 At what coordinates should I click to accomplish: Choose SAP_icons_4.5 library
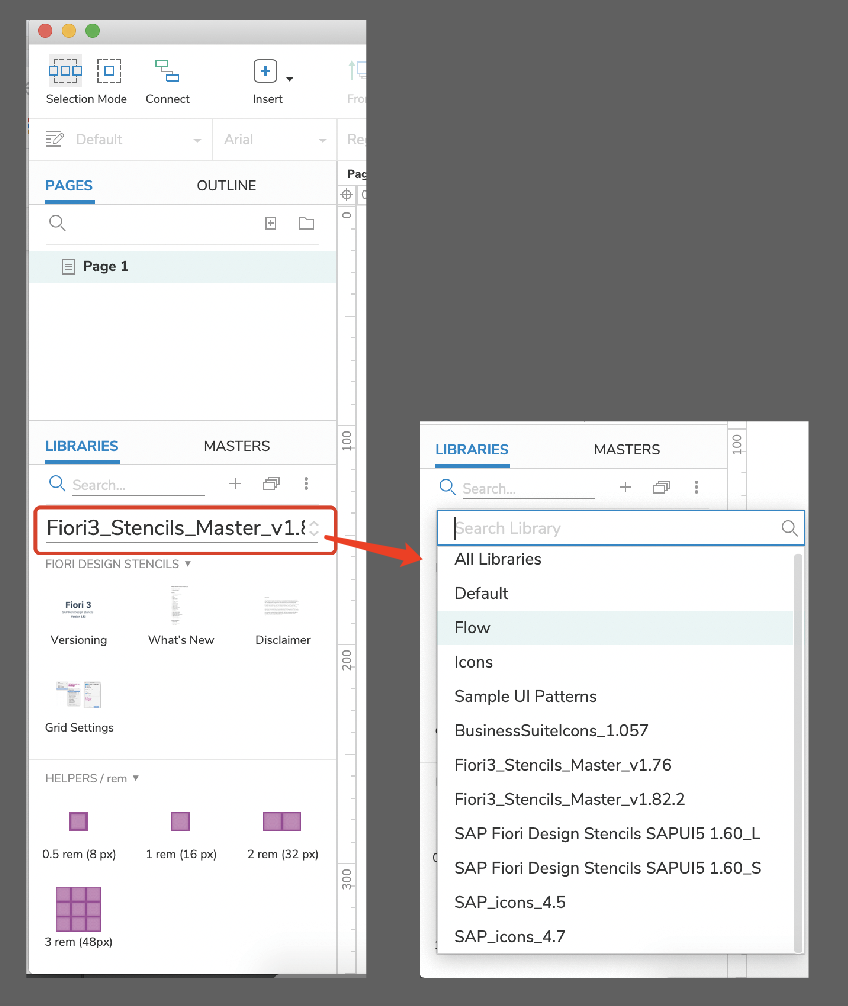615,902
